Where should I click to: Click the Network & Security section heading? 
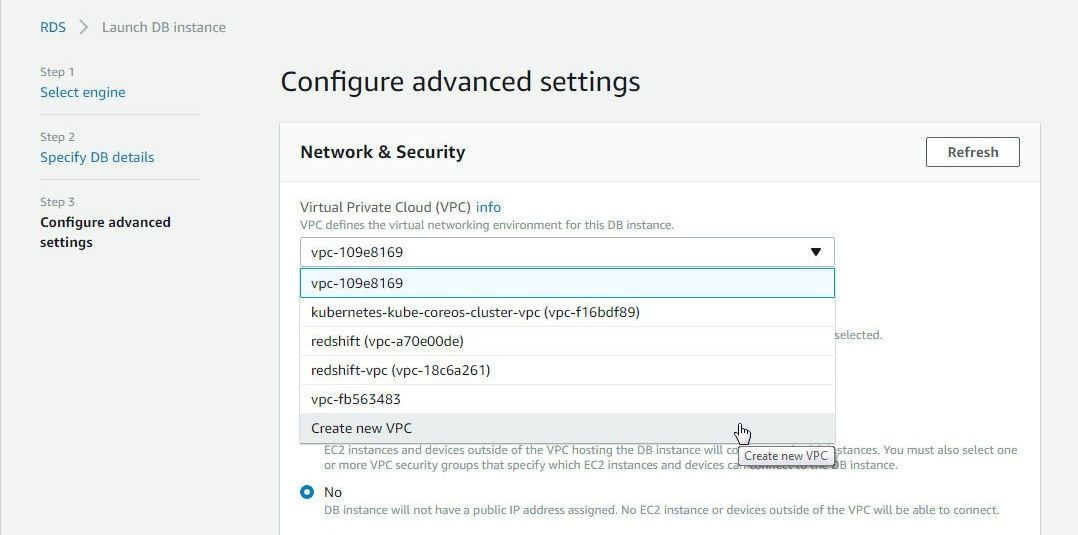click(382, 152)
